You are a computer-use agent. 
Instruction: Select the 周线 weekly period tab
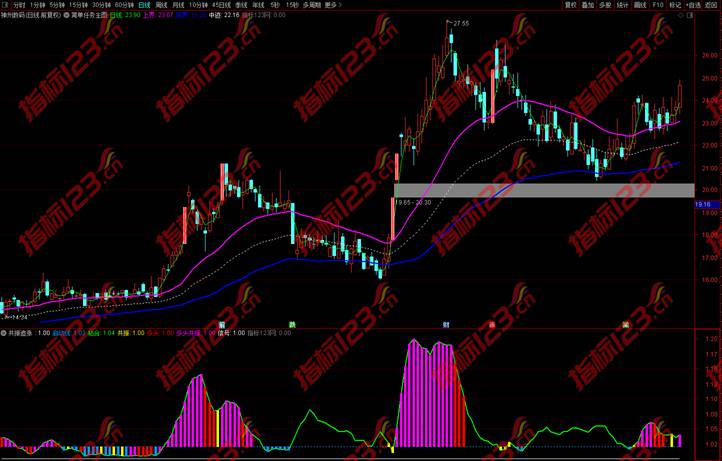coord(163,5)
